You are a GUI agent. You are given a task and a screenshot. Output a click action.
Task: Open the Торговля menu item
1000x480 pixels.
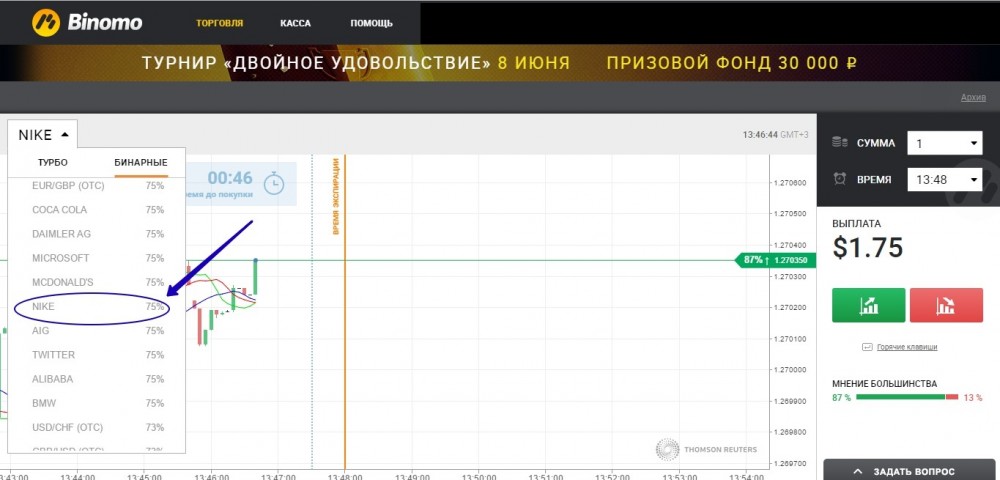tap(219, 24)
